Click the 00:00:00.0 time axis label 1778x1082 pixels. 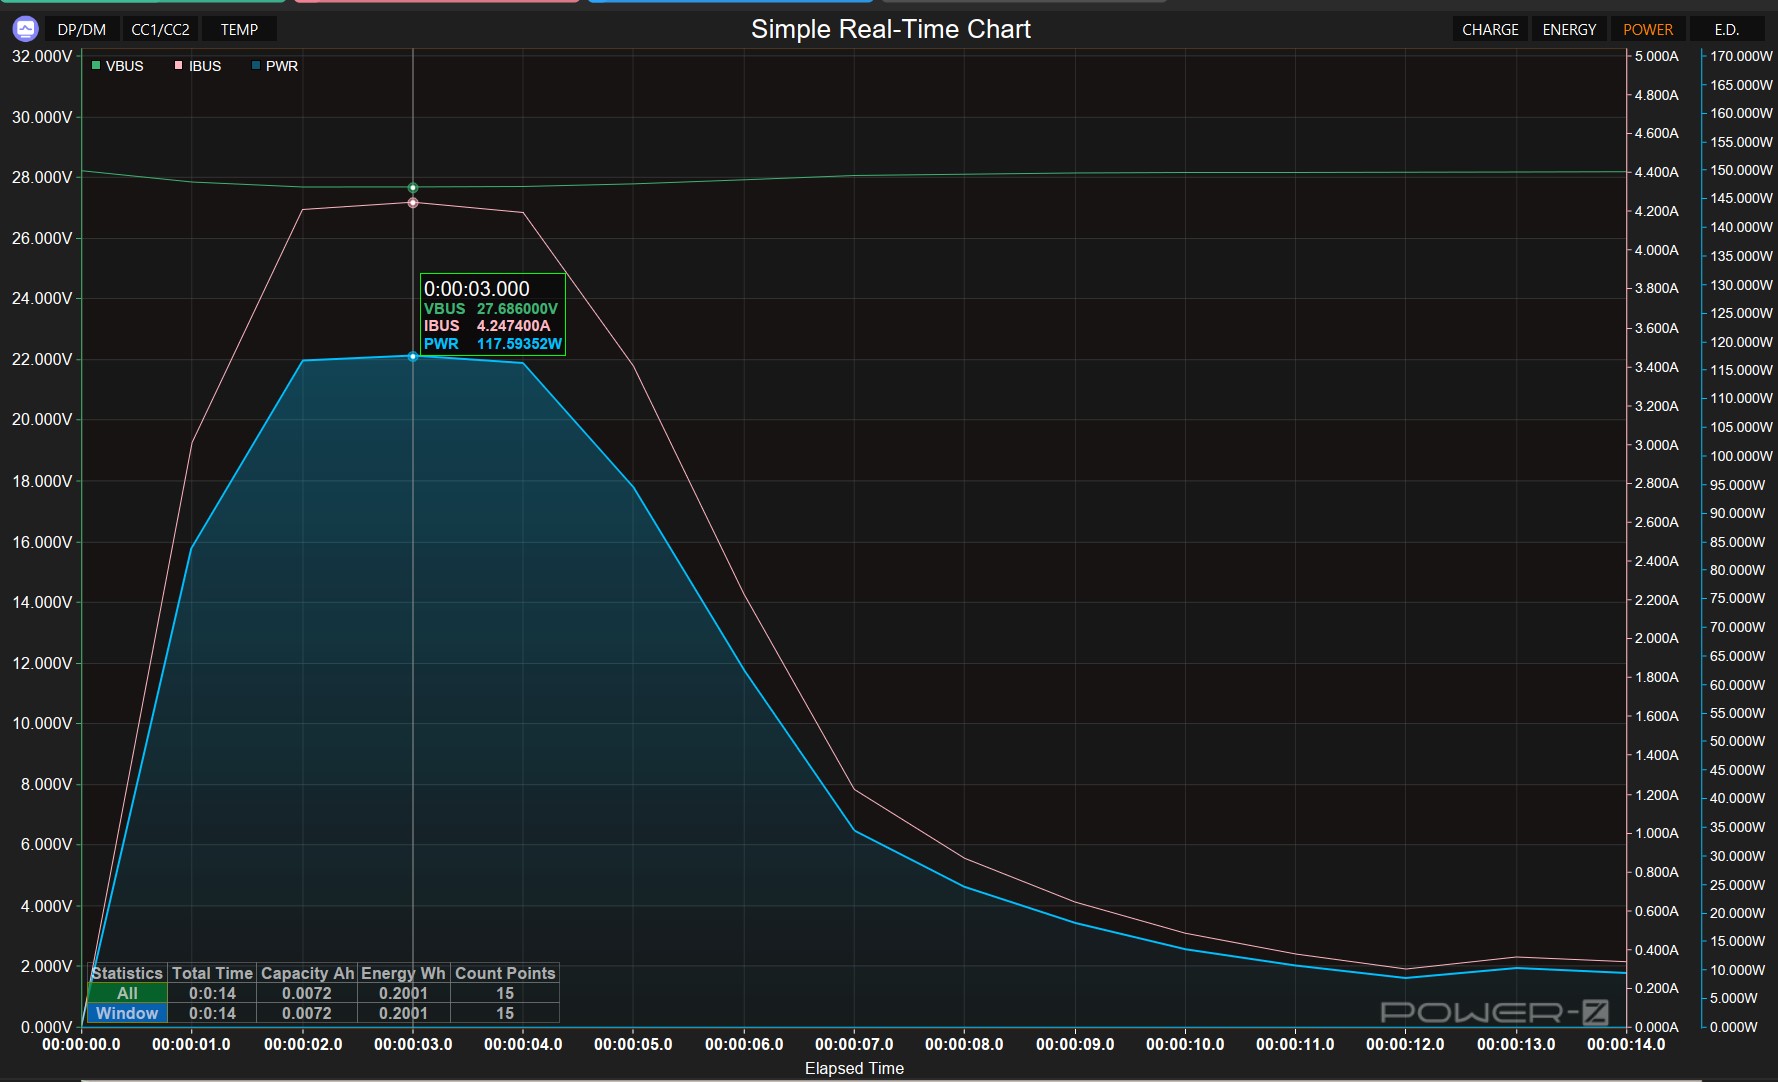pos(81,1044)
